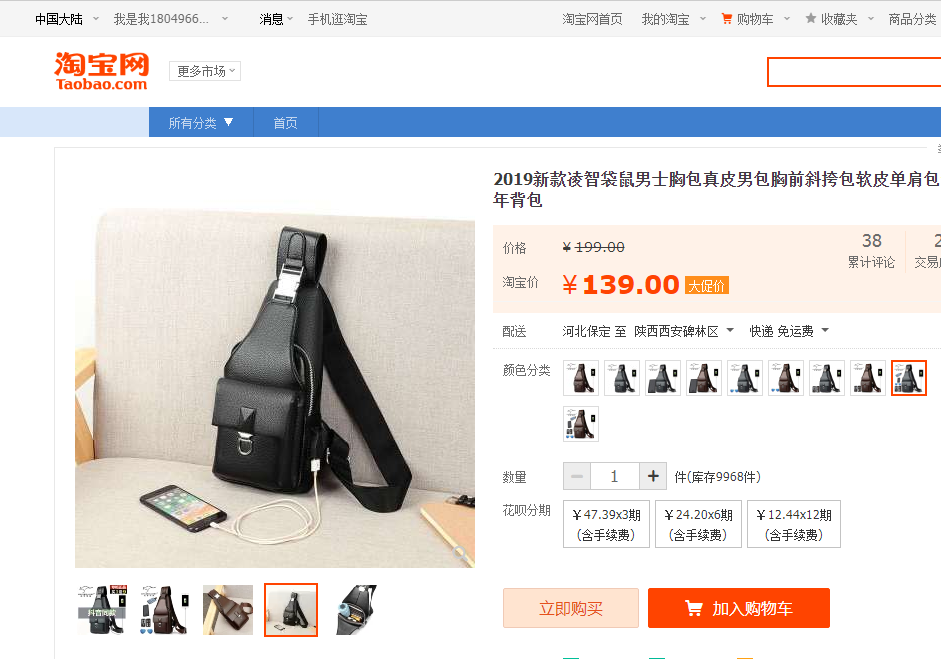
Task: Expand the 快递 免运费 shipping dropdown
Action: (x=789, y=331)
